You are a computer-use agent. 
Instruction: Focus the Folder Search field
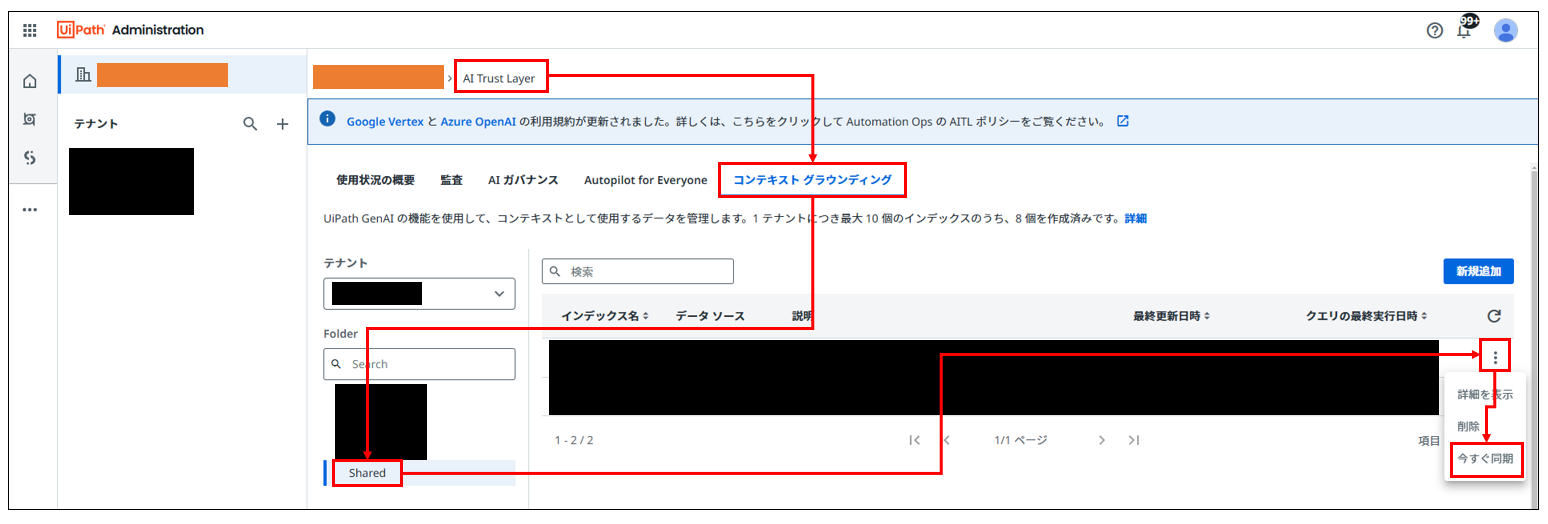[419, 364]
